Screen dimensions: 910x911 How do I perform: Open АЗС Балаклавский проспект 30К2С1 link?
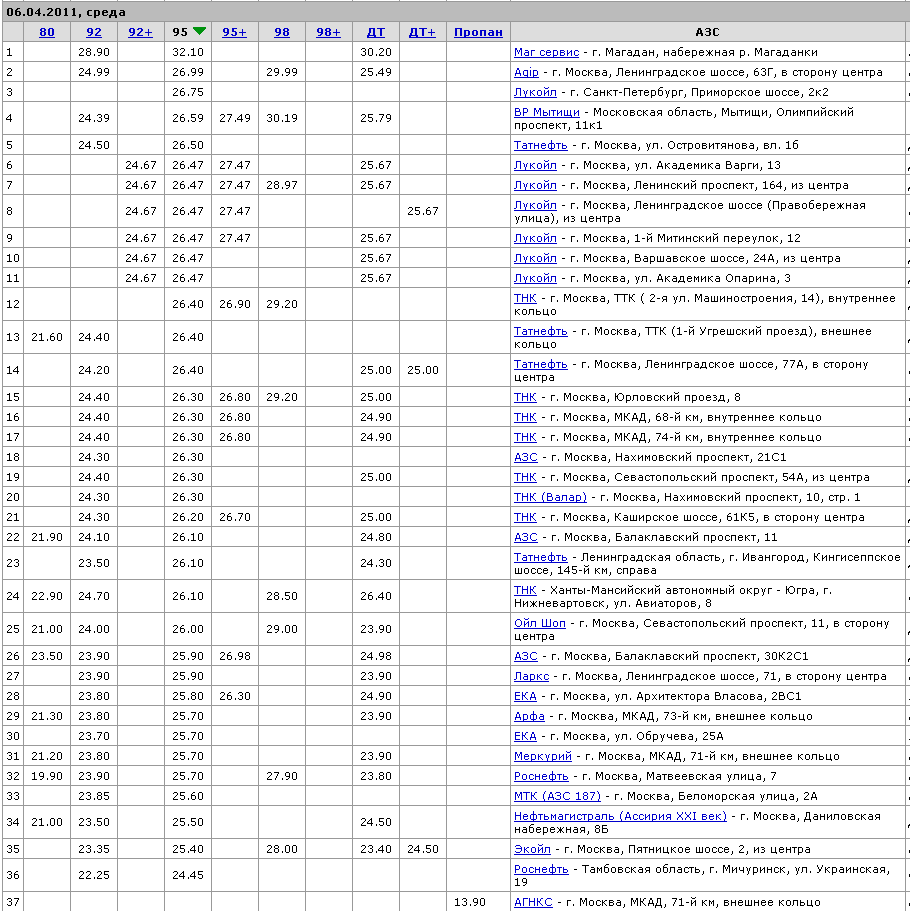[525, 657]
